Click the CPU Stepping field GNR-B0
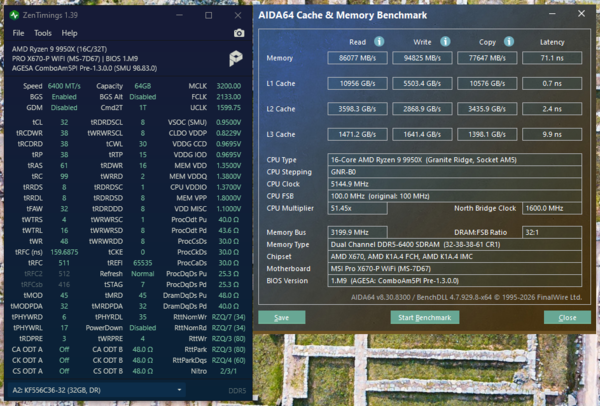Viewport: 600px width, 406px height. click(x=455, y=172)
